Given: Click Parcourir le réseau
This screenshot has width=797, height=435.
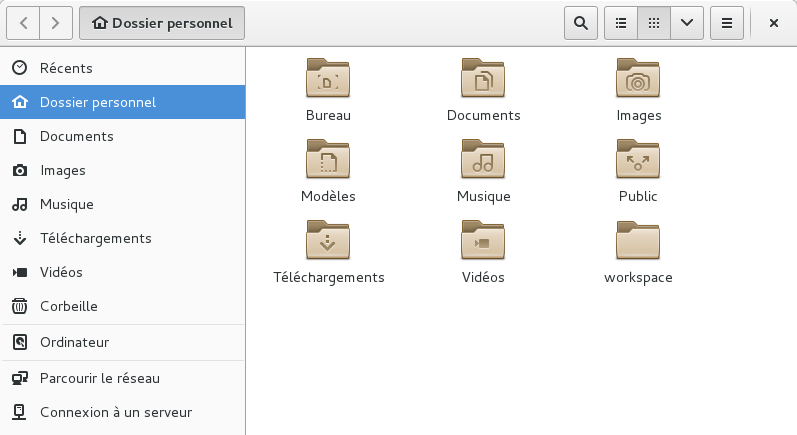Looking at the screenshot, I should click(x=99, y=378).
